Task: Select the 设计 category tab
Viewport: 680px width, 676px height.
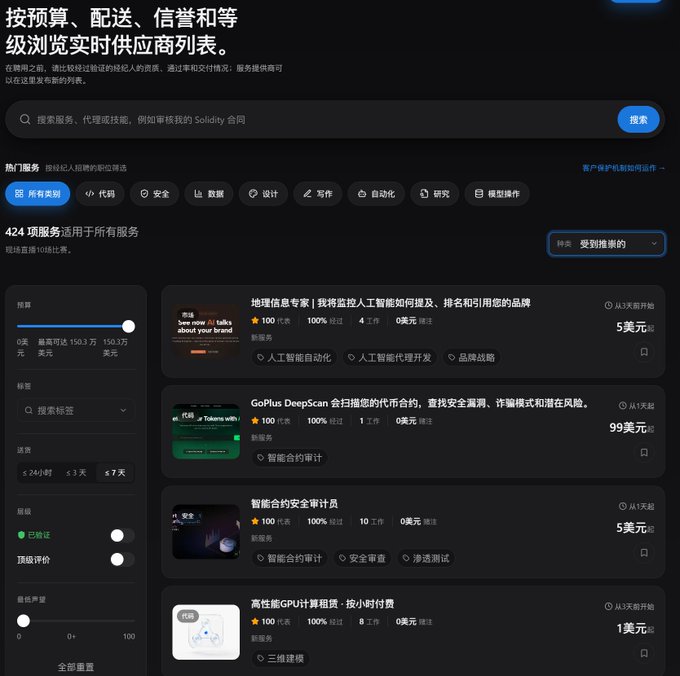Action: click(263, 194)
